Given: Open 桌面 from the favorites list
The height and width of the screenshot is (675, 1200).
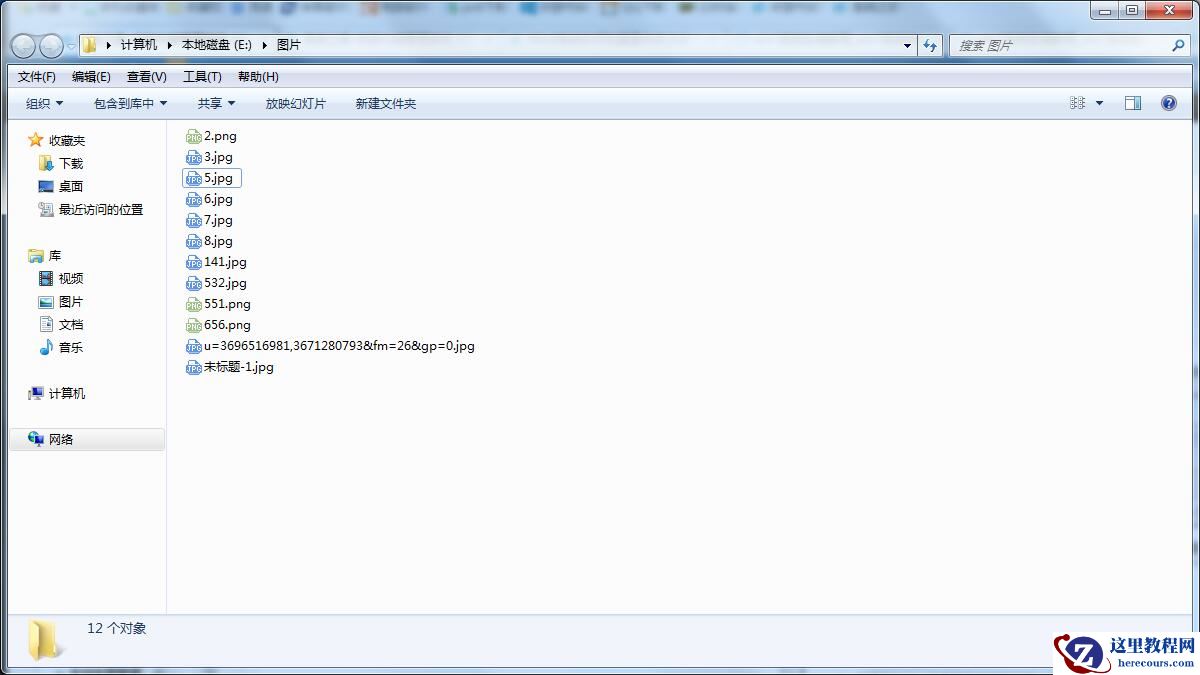Looking at the screenshot, I should pyautogui.click(x=67, y=186).
